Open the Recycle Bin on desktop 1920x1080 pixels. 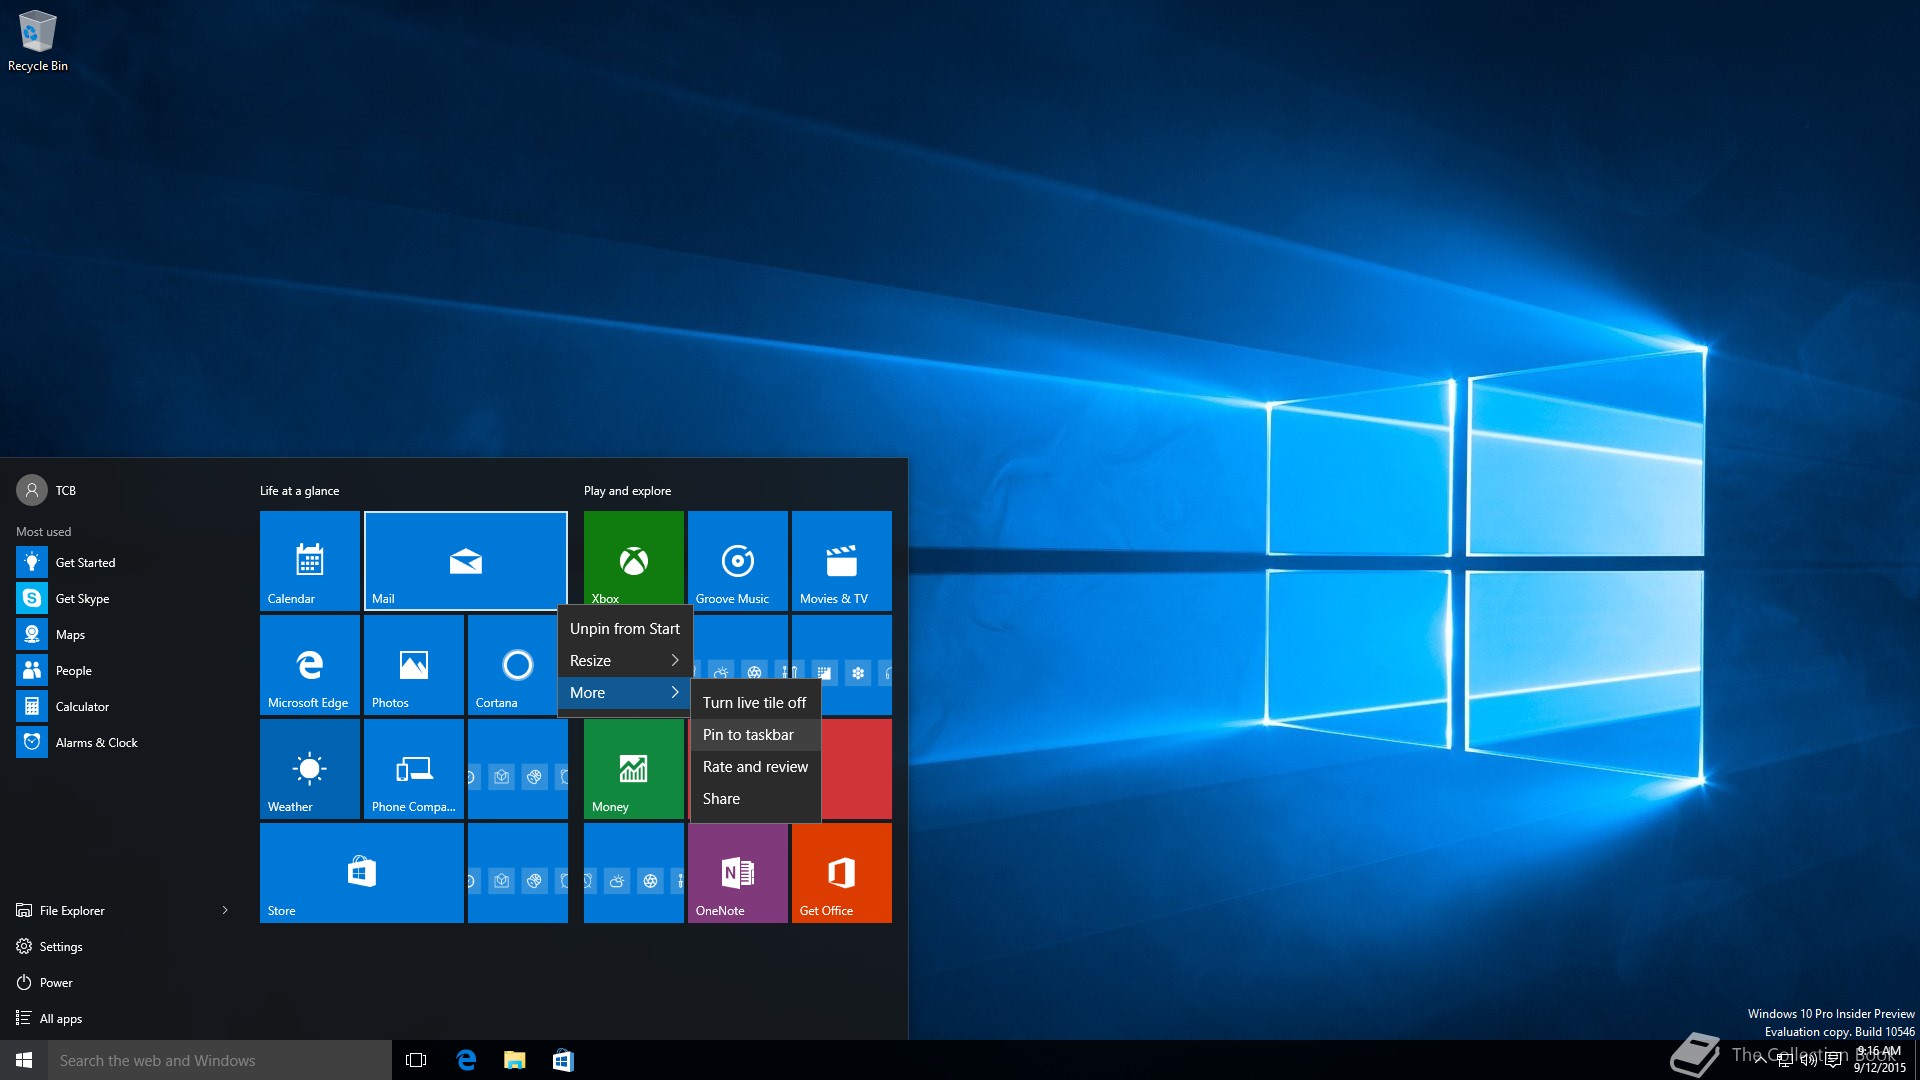point(38,41)
